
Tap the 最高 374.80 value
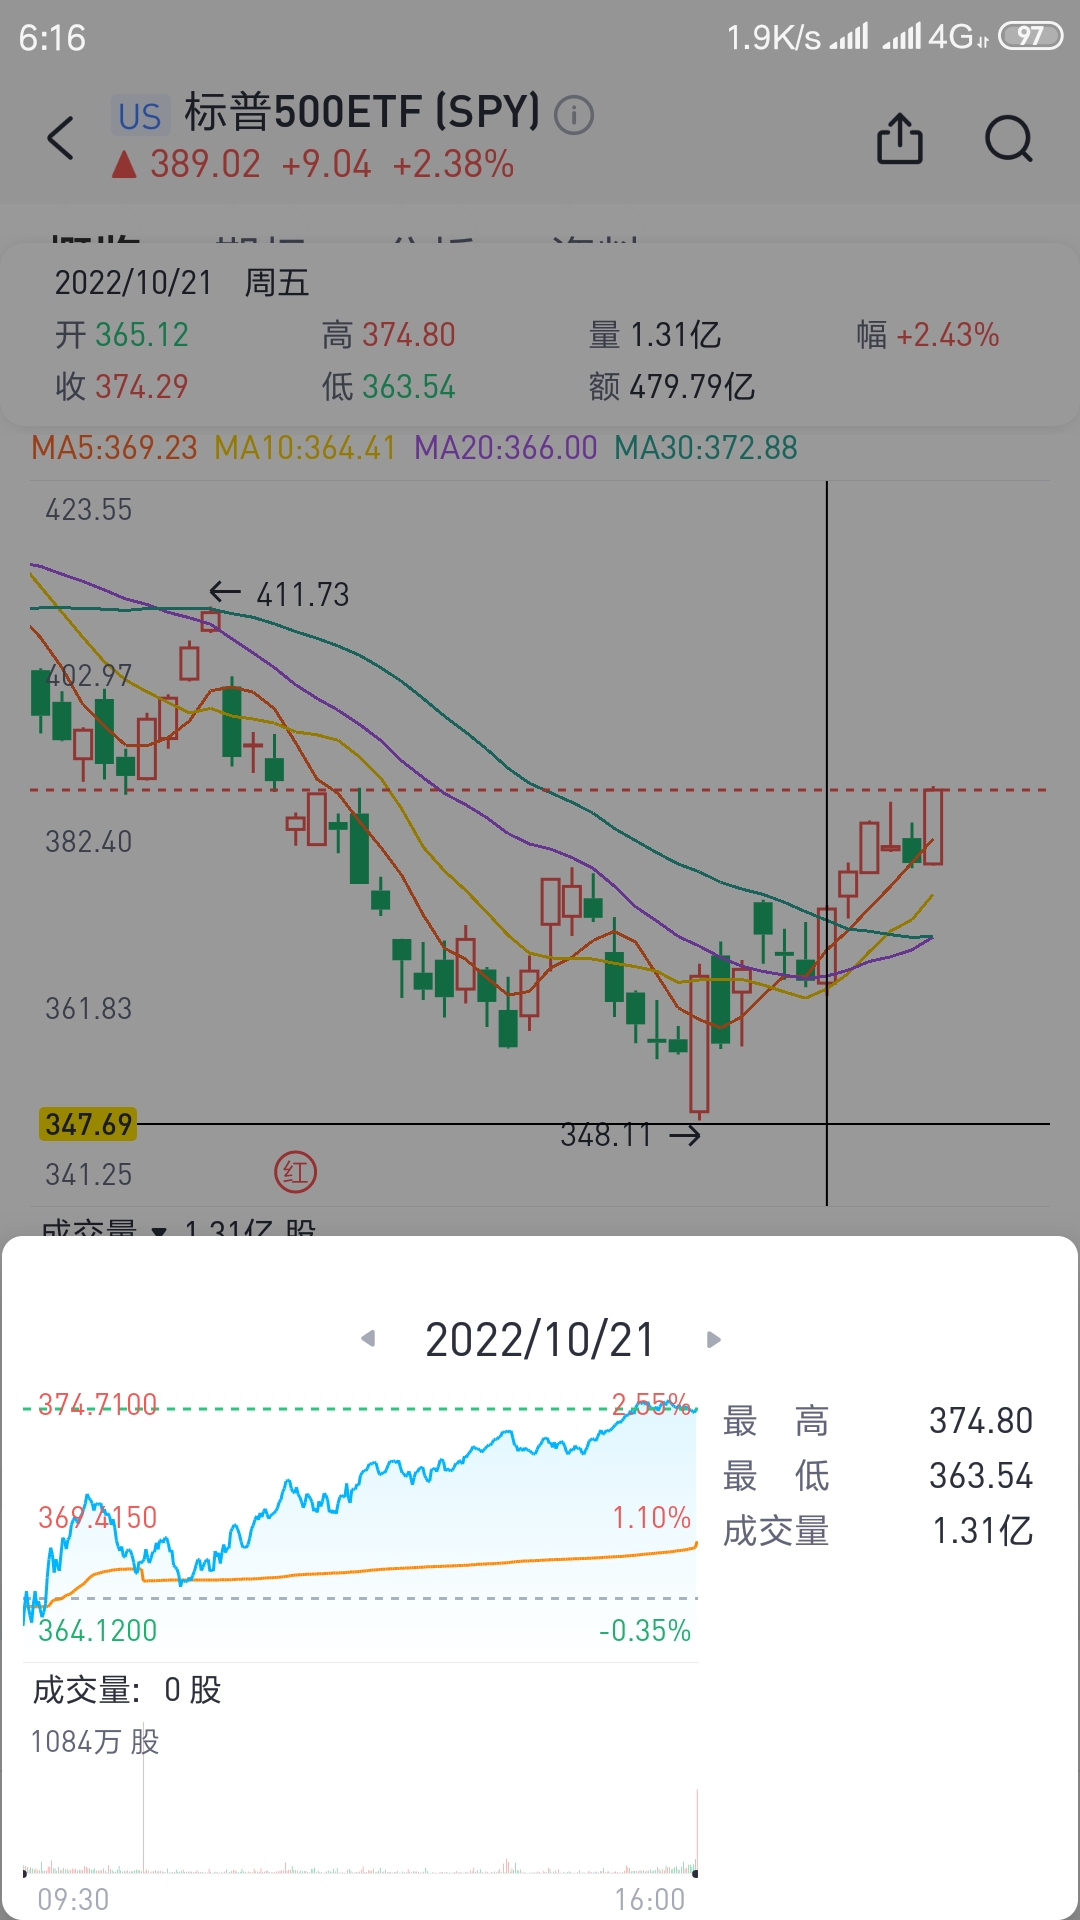pyautogui.click(x=980, y=1421)
